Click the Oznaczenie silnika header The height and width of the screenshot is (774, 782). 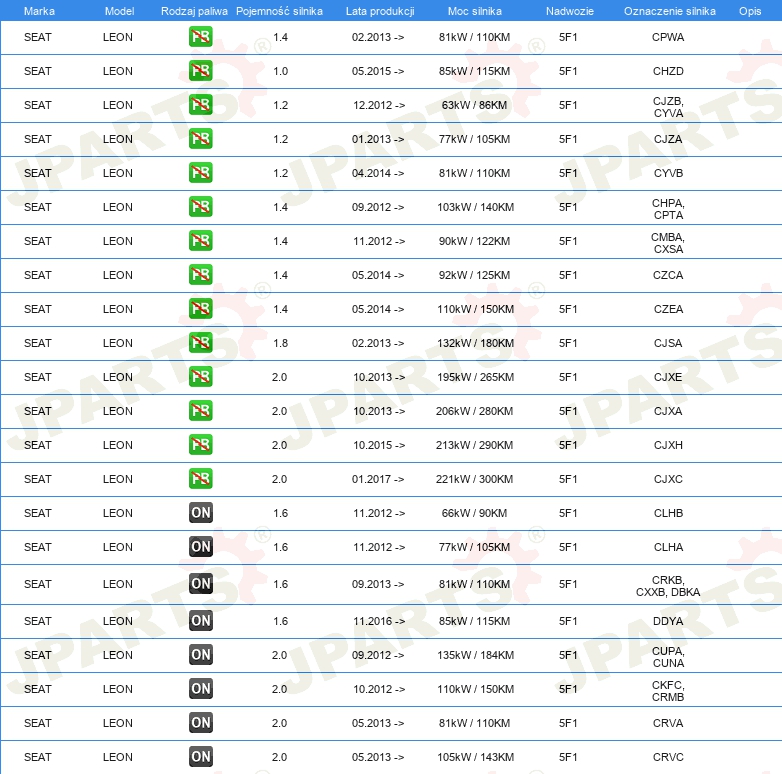click(x=669, y=11)
